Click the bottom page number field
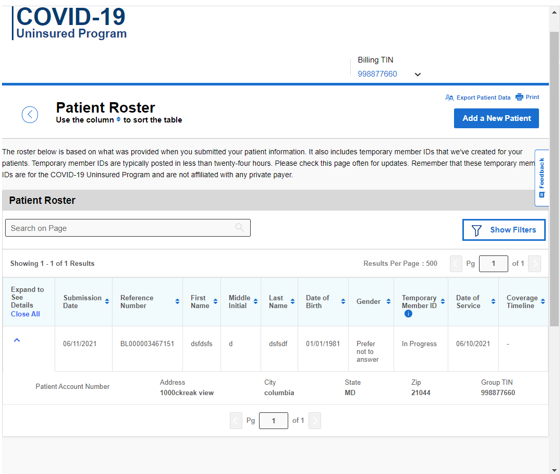560x474 pixels. pos(273,421)
